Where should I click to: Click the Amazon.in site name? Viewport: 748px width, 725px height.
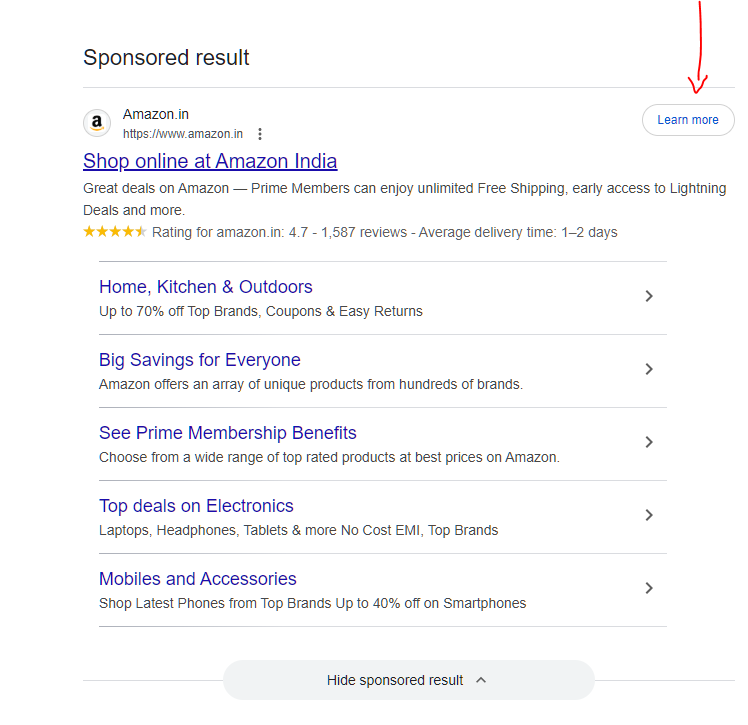pyautogui.click(x=155, y=115)
